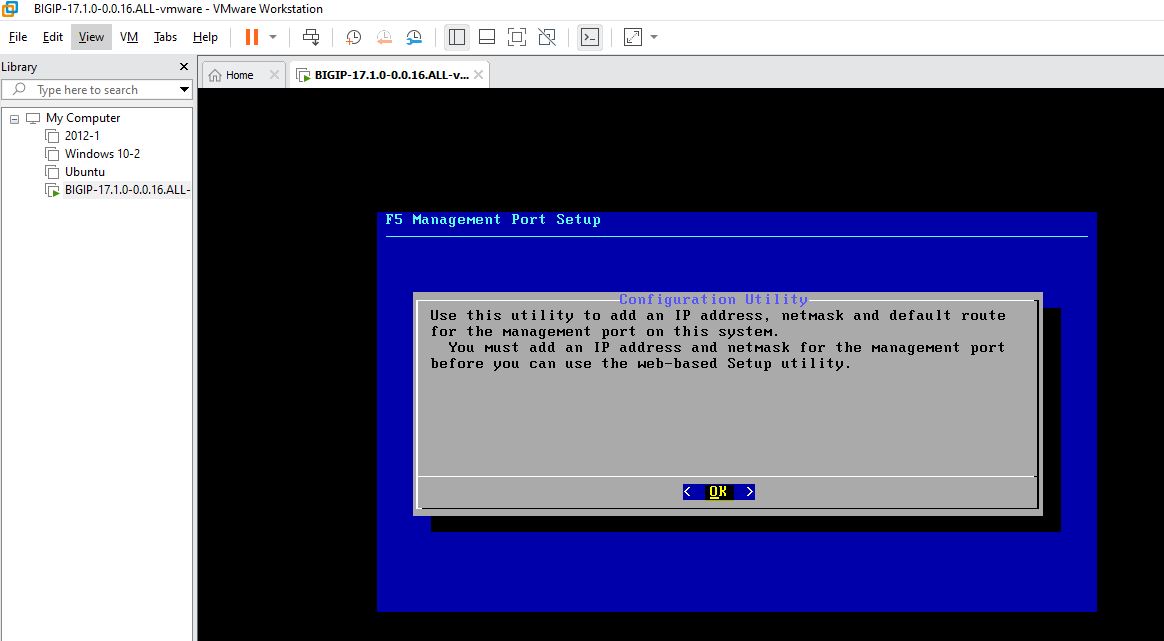Close the BIGIP-17.1.0 tab

(479, 75)
